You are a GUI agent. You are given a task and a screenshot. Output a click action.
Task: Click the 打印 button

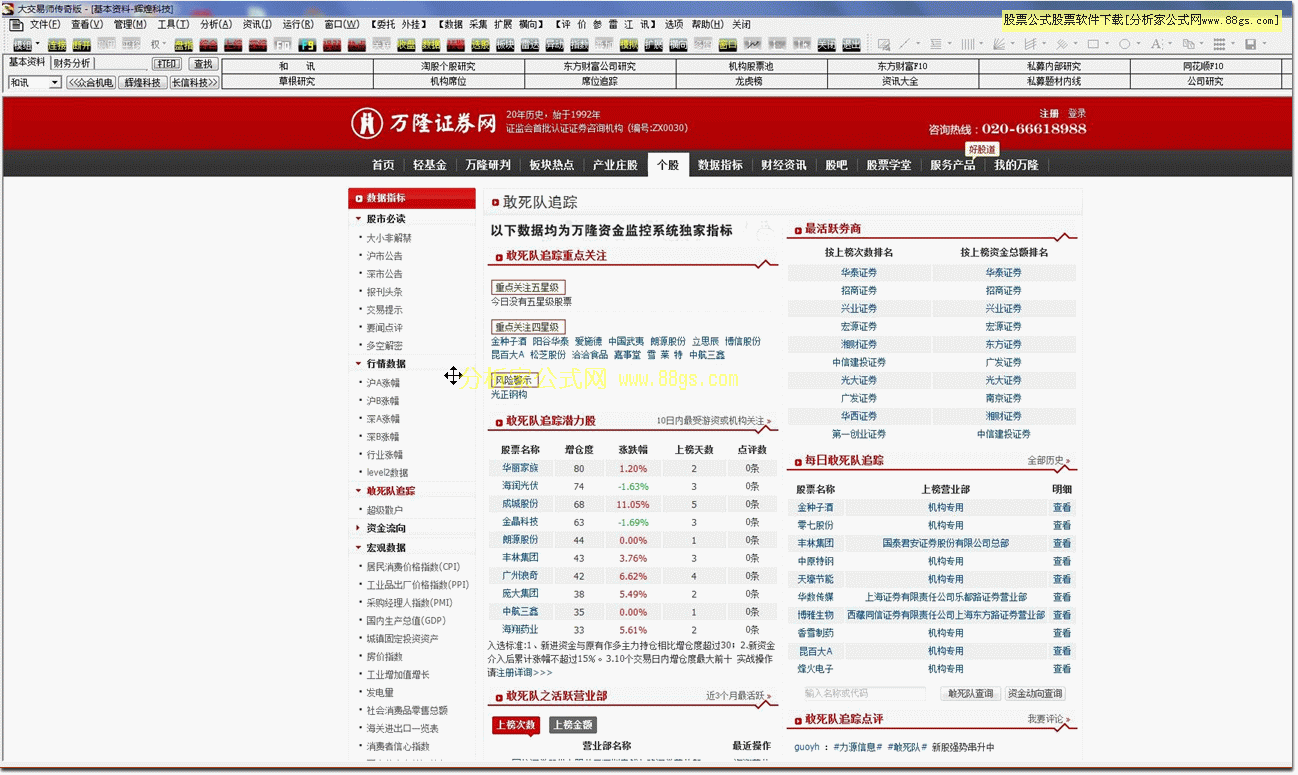pos(166,64)
